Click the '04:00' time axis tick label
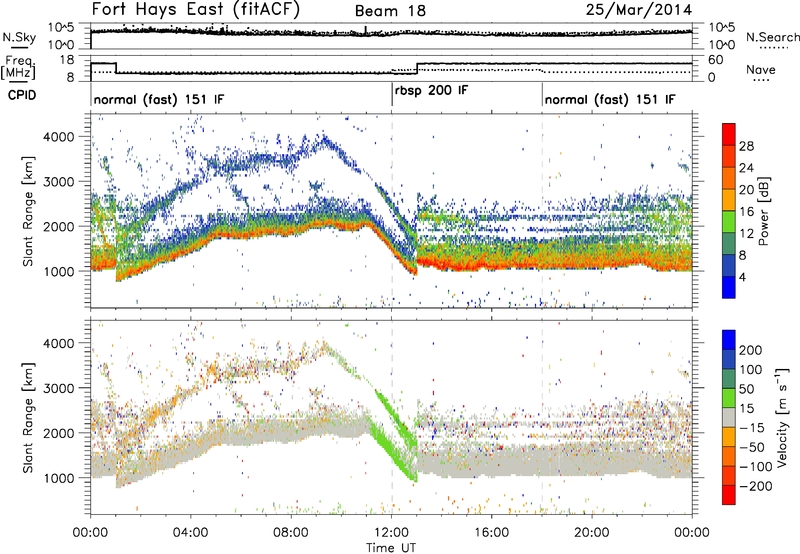 (191, 533)
